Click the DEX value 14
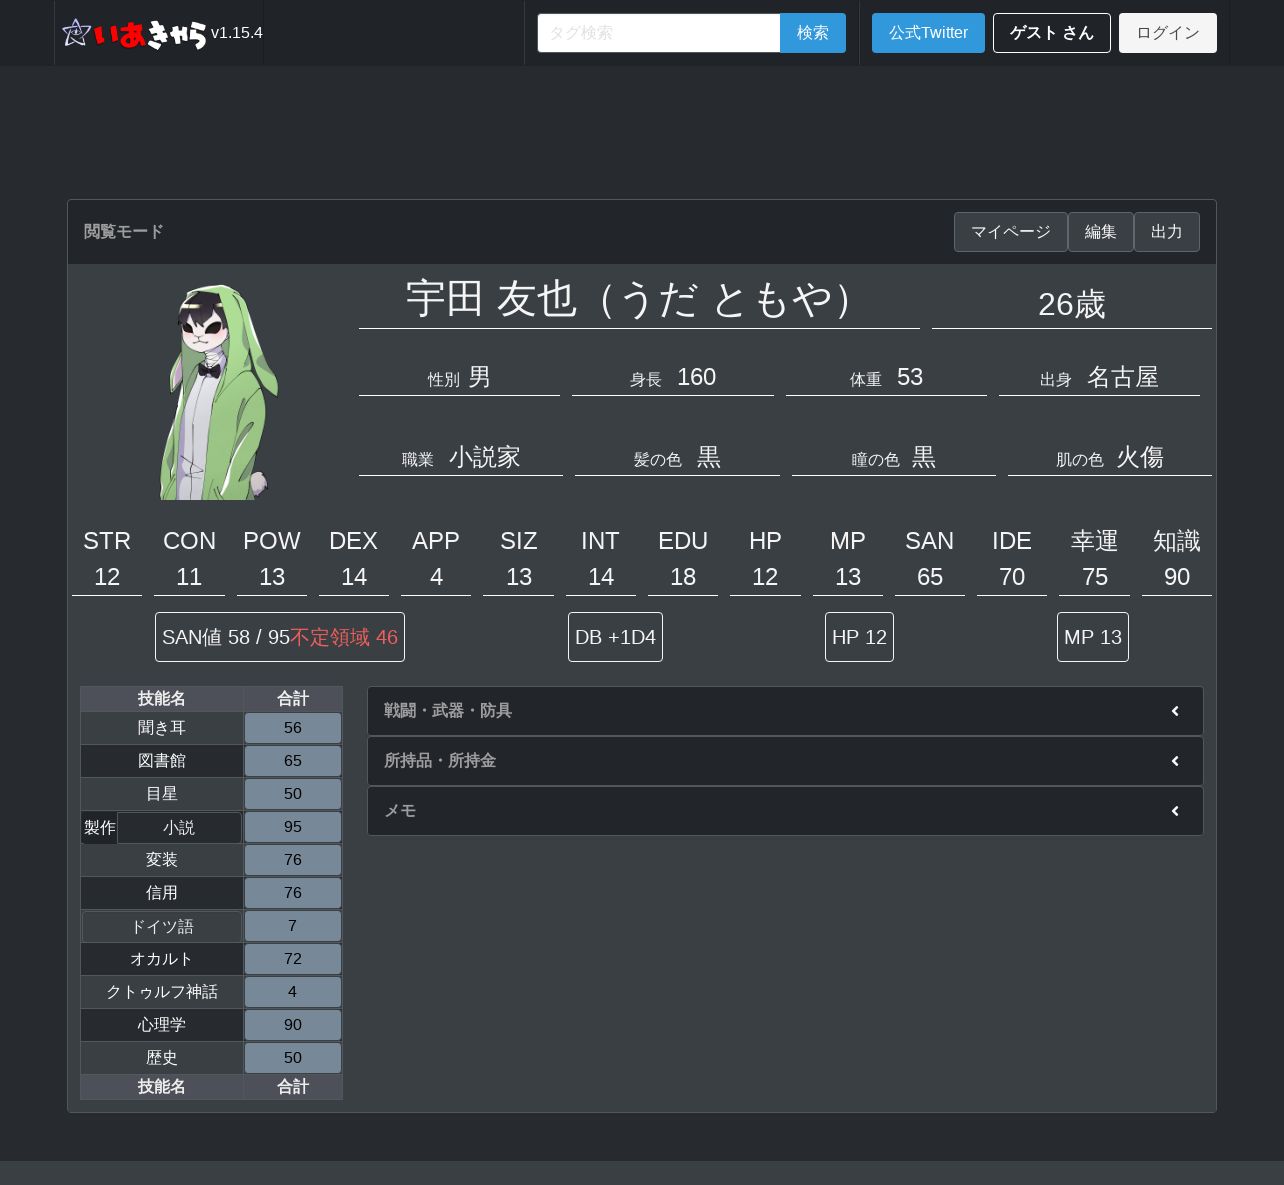This screenshot has height=1185, width=1284. point(354,577)
